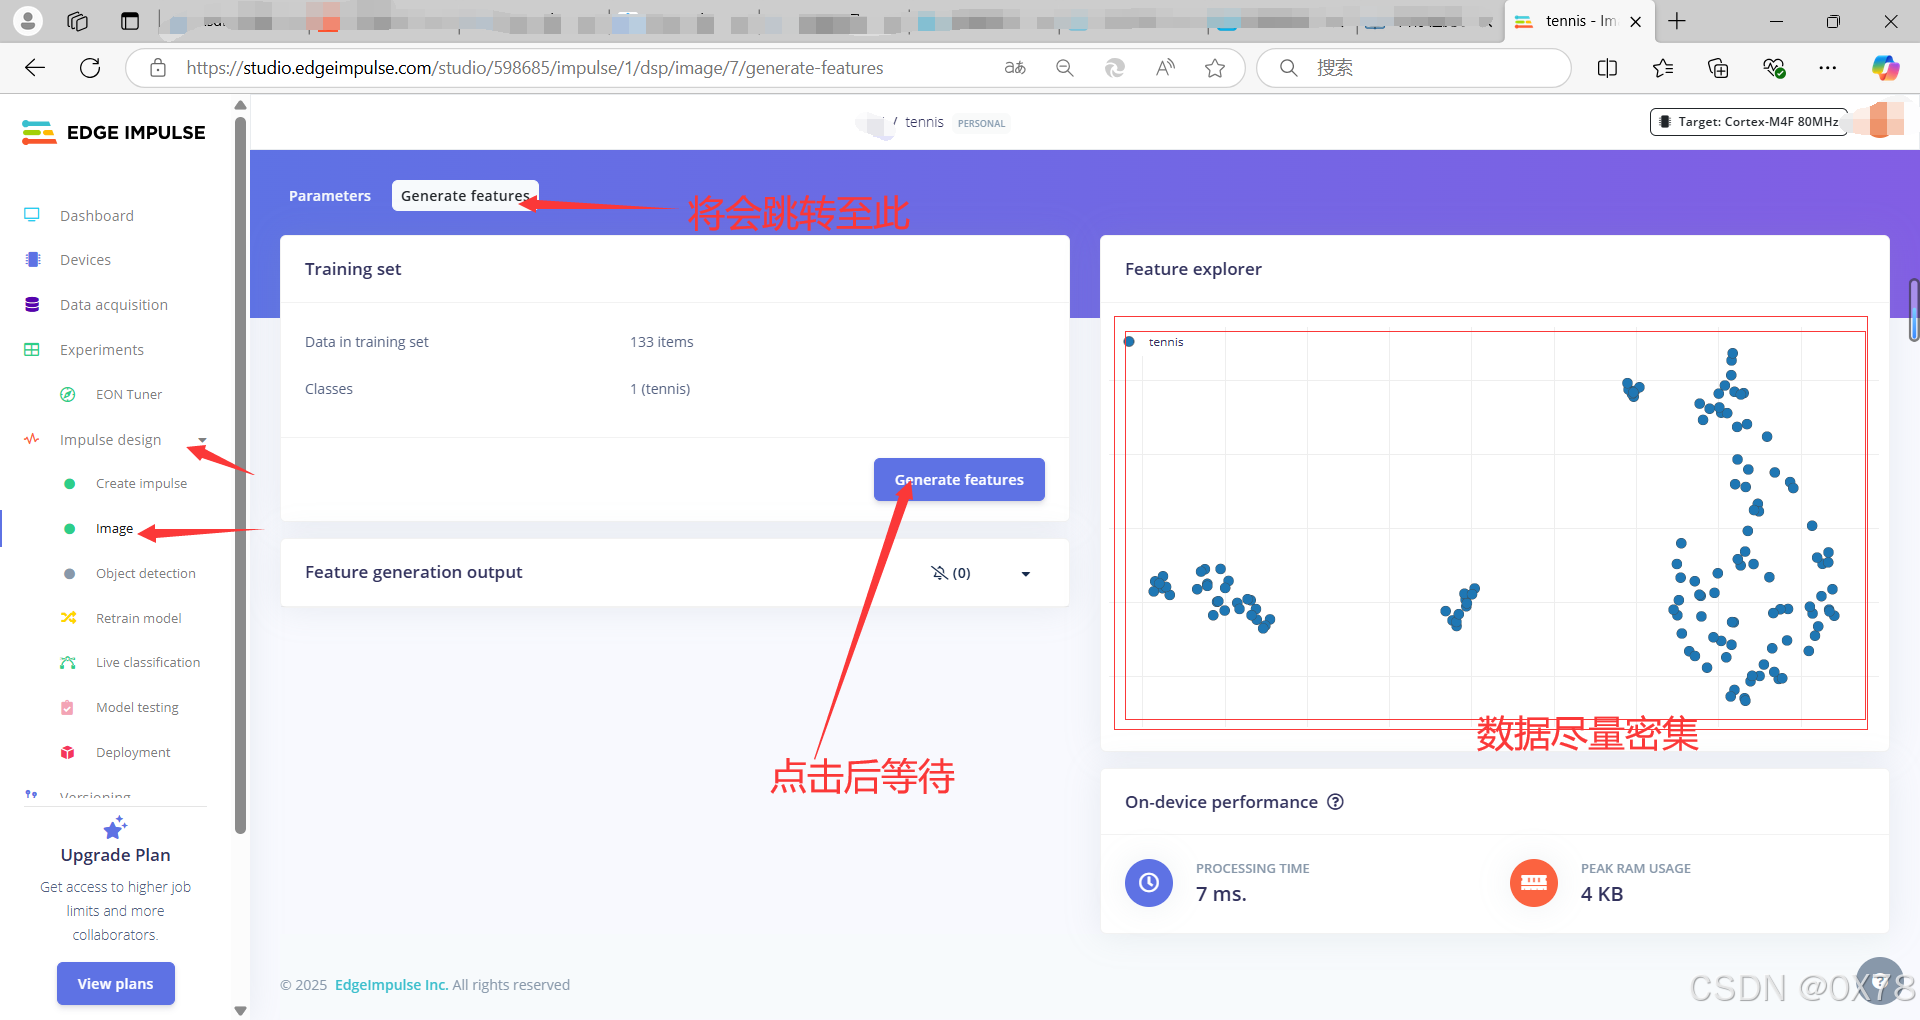Click the muted notifications bell icon
Image resolution: width=1920 pixels, height=1020 pixels.
click(x=939, y=573)
